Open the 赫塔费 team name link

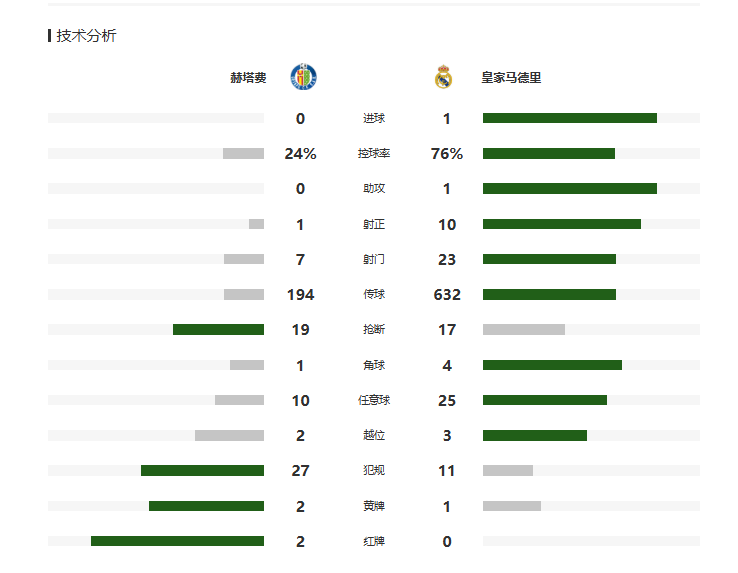[248, 77]
